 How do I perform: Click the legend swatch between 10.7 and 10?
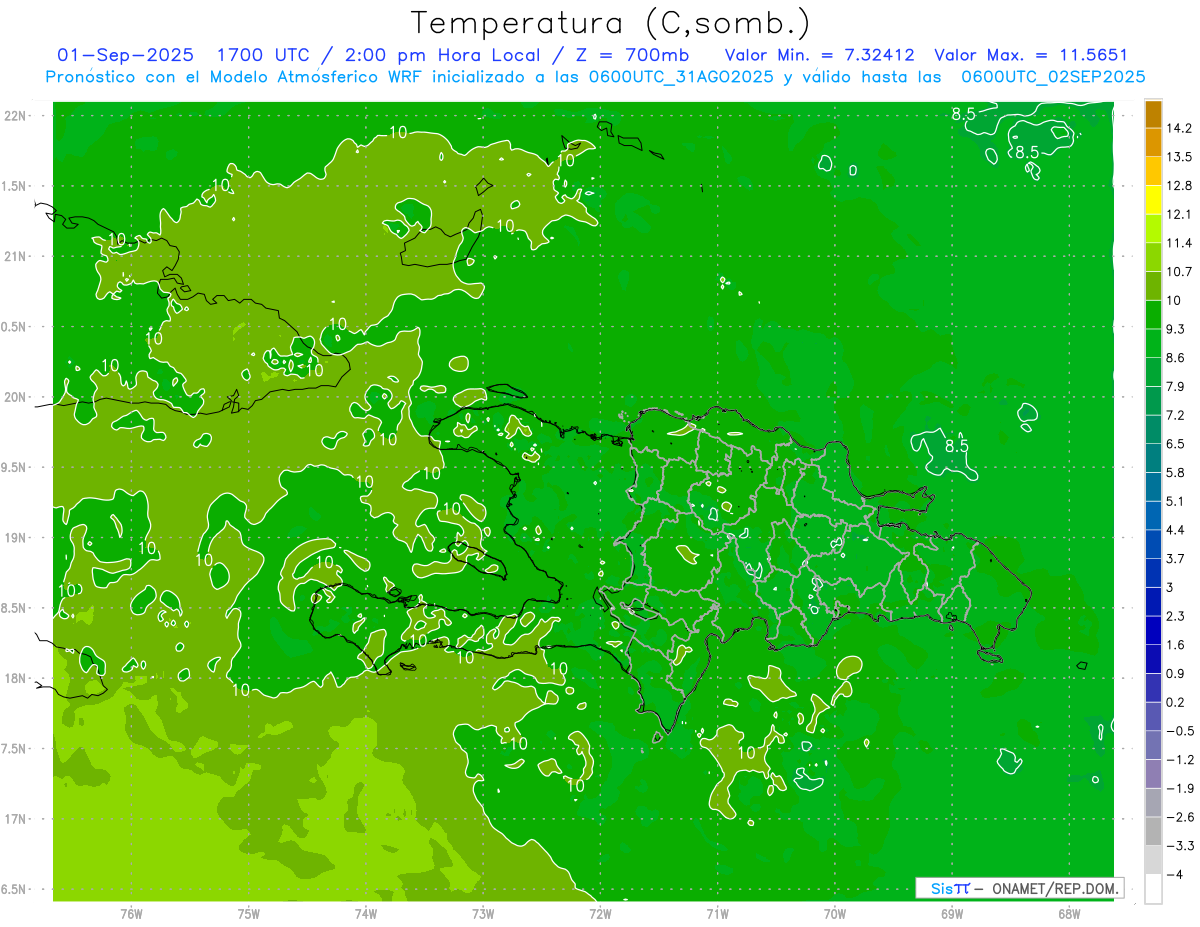[x=1153, y=286]
